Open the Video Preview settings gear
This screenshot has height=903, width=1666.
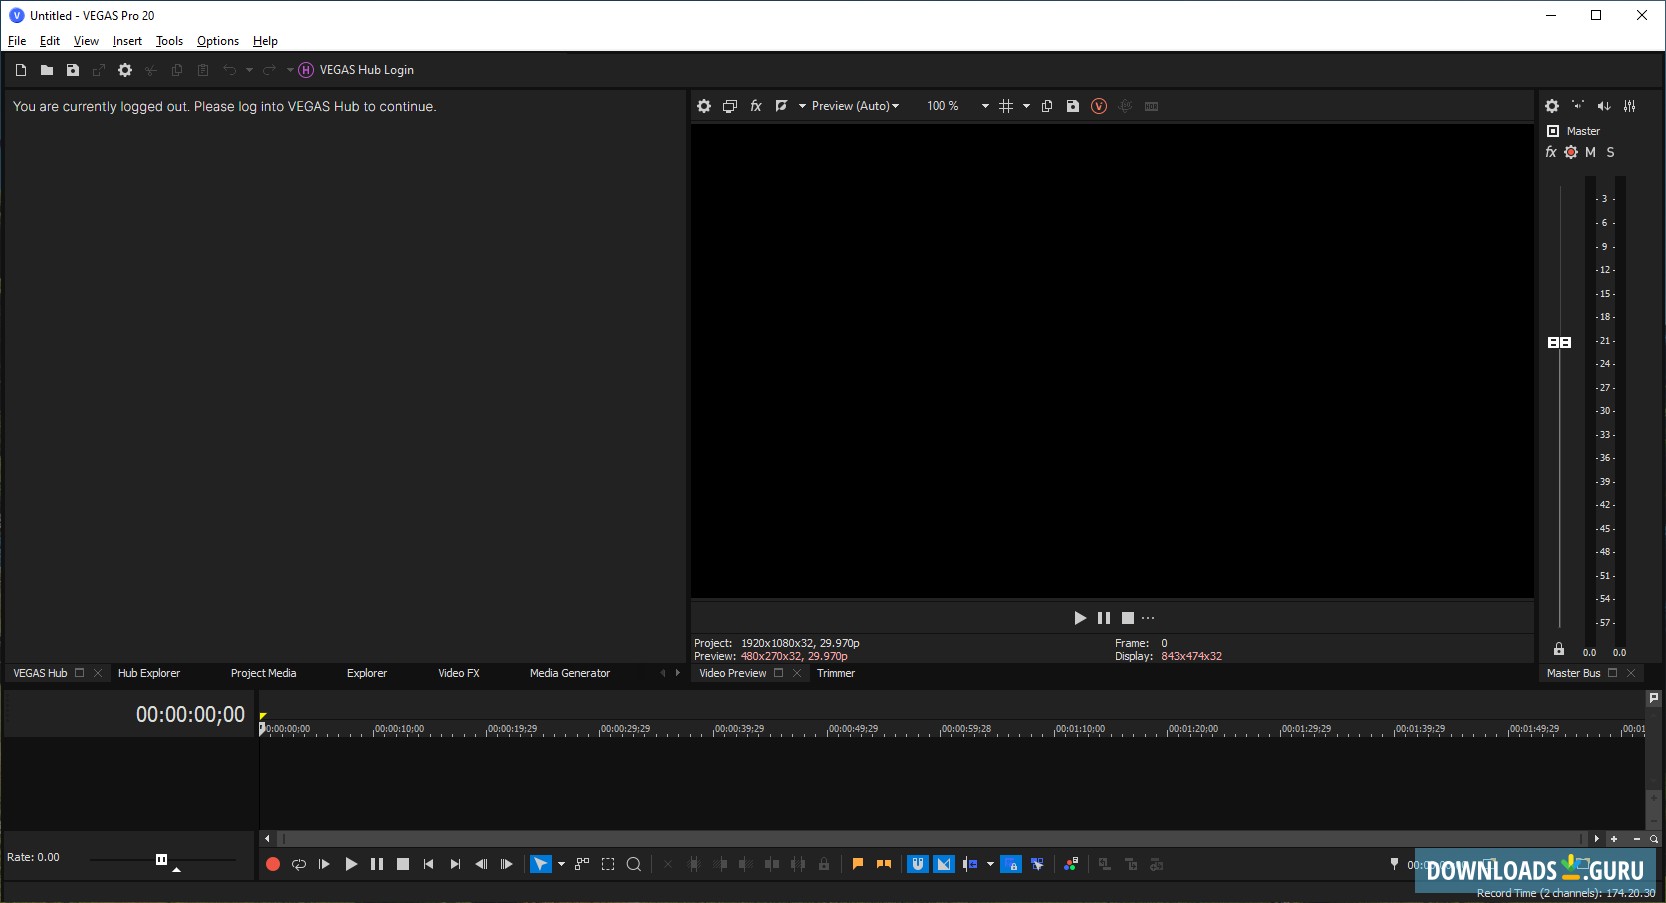pos(705,106)
